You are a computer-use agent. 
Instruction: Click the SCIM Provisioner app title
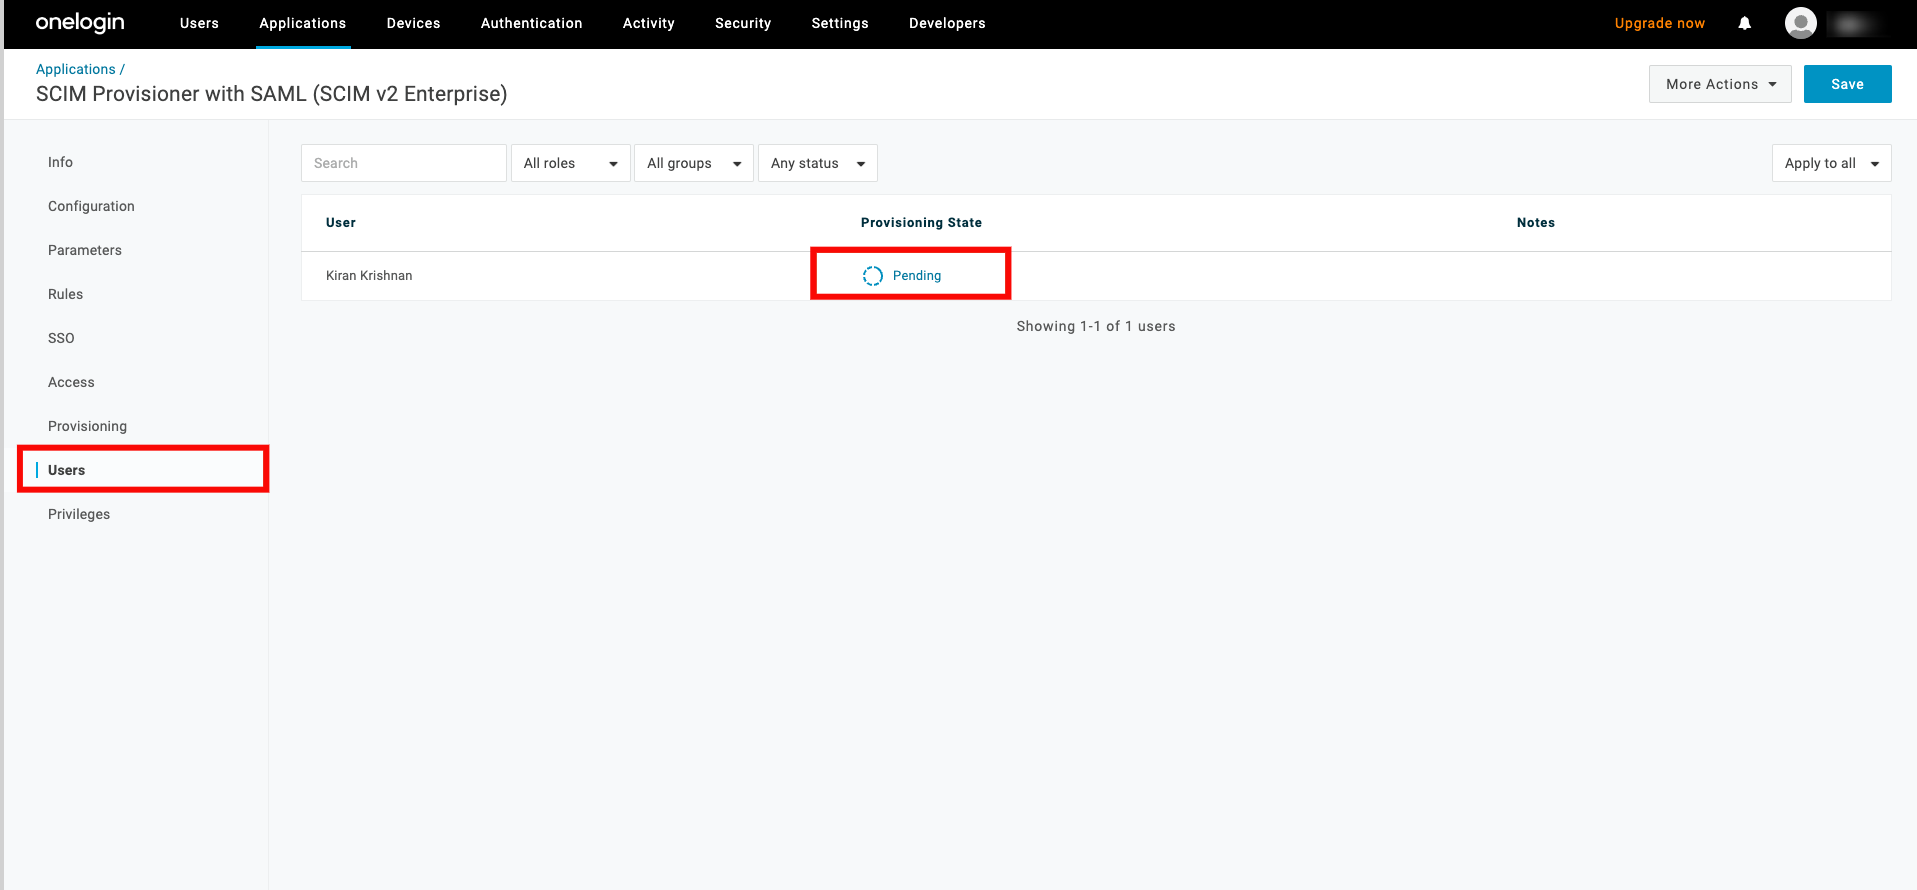tap(271, 94)
